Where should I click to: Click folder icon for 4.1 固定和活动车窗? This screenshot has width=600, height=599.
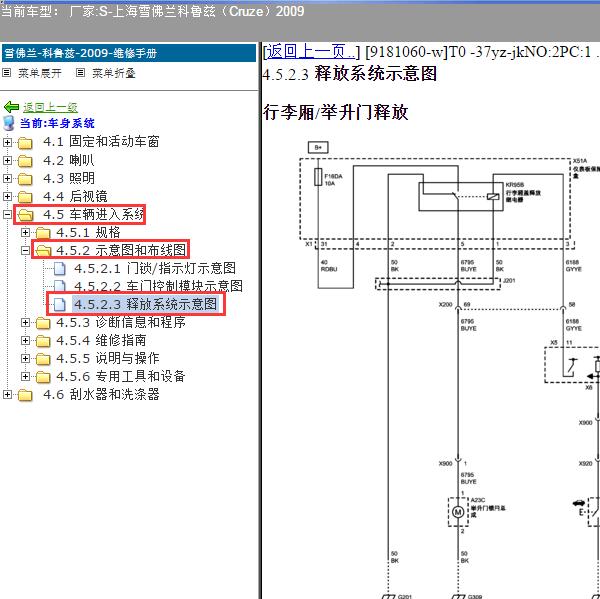click(x=25, y=143)
